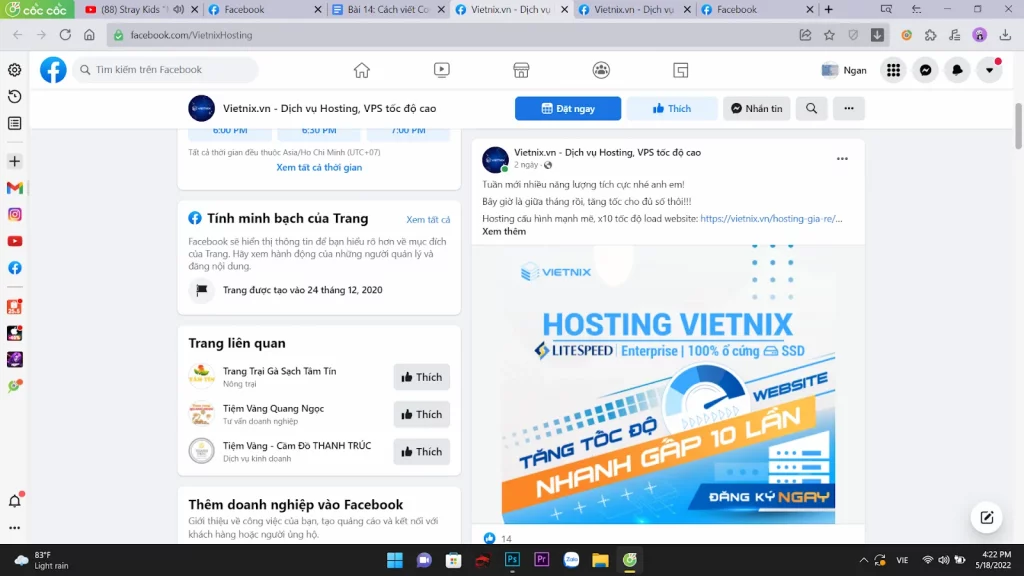Screen dimensions: 1024x576
Task: Mute audio on the Stray Kids YouTube tab
Action: (x=178, y=10)
